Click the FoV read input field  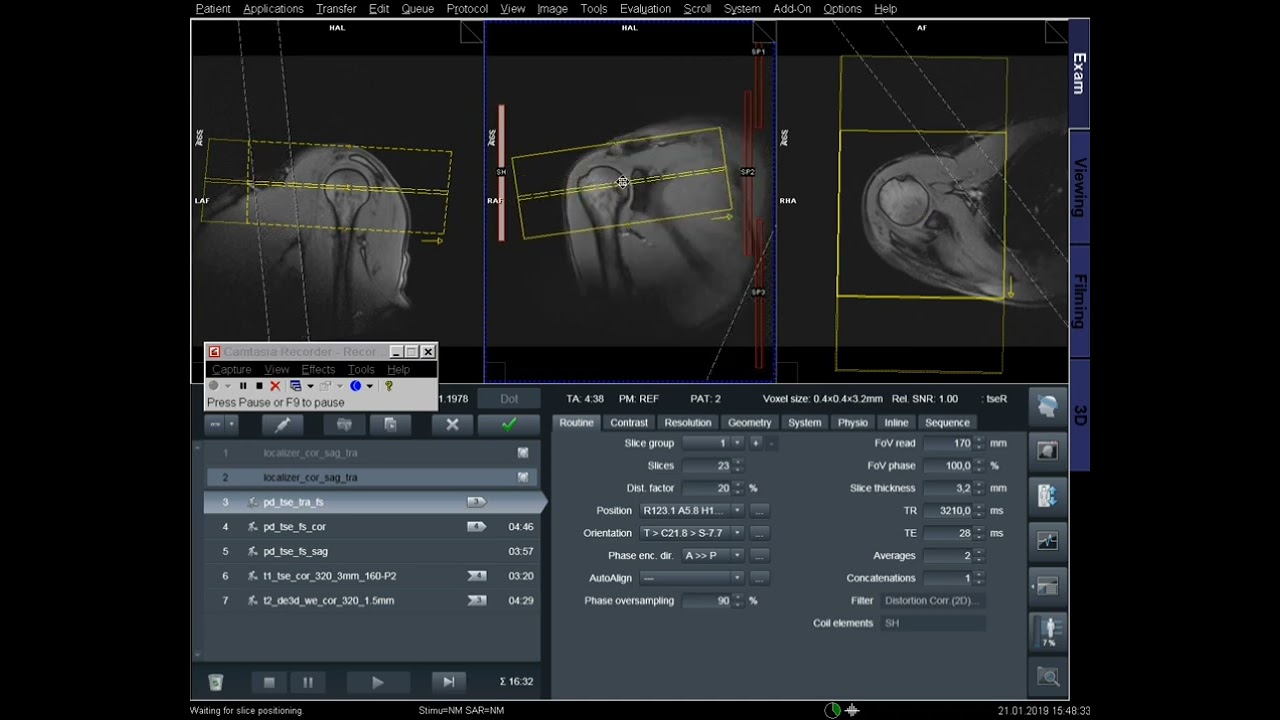(948, 443)
